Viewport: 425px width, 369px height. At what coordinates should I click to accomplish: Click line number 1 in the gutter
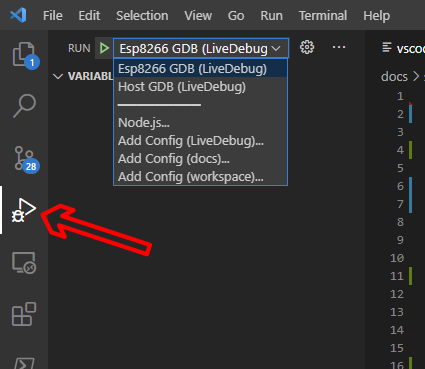(400, 96)
